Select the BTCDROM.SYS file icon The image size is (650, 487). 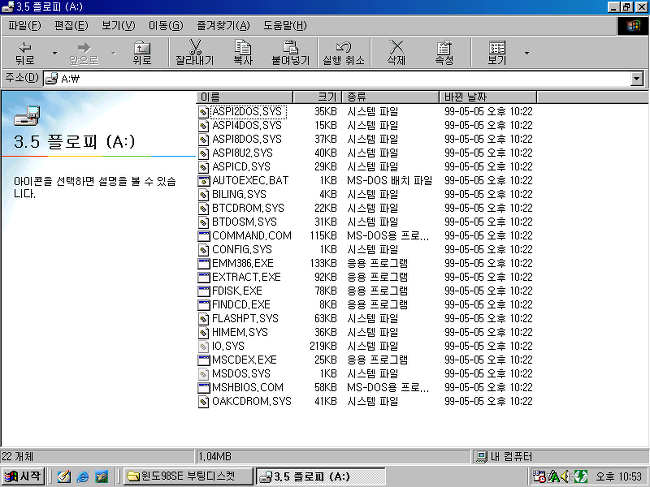203,208
